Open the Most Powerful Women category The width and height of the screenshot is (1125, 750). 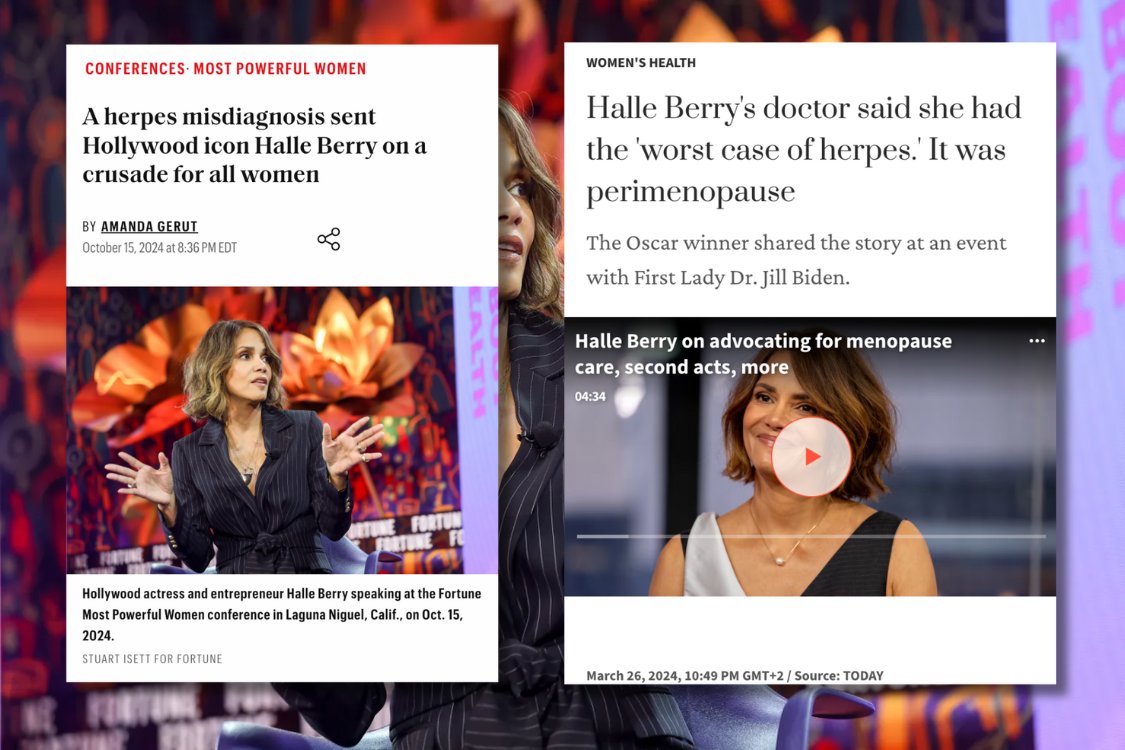click(x=280, y=68)
